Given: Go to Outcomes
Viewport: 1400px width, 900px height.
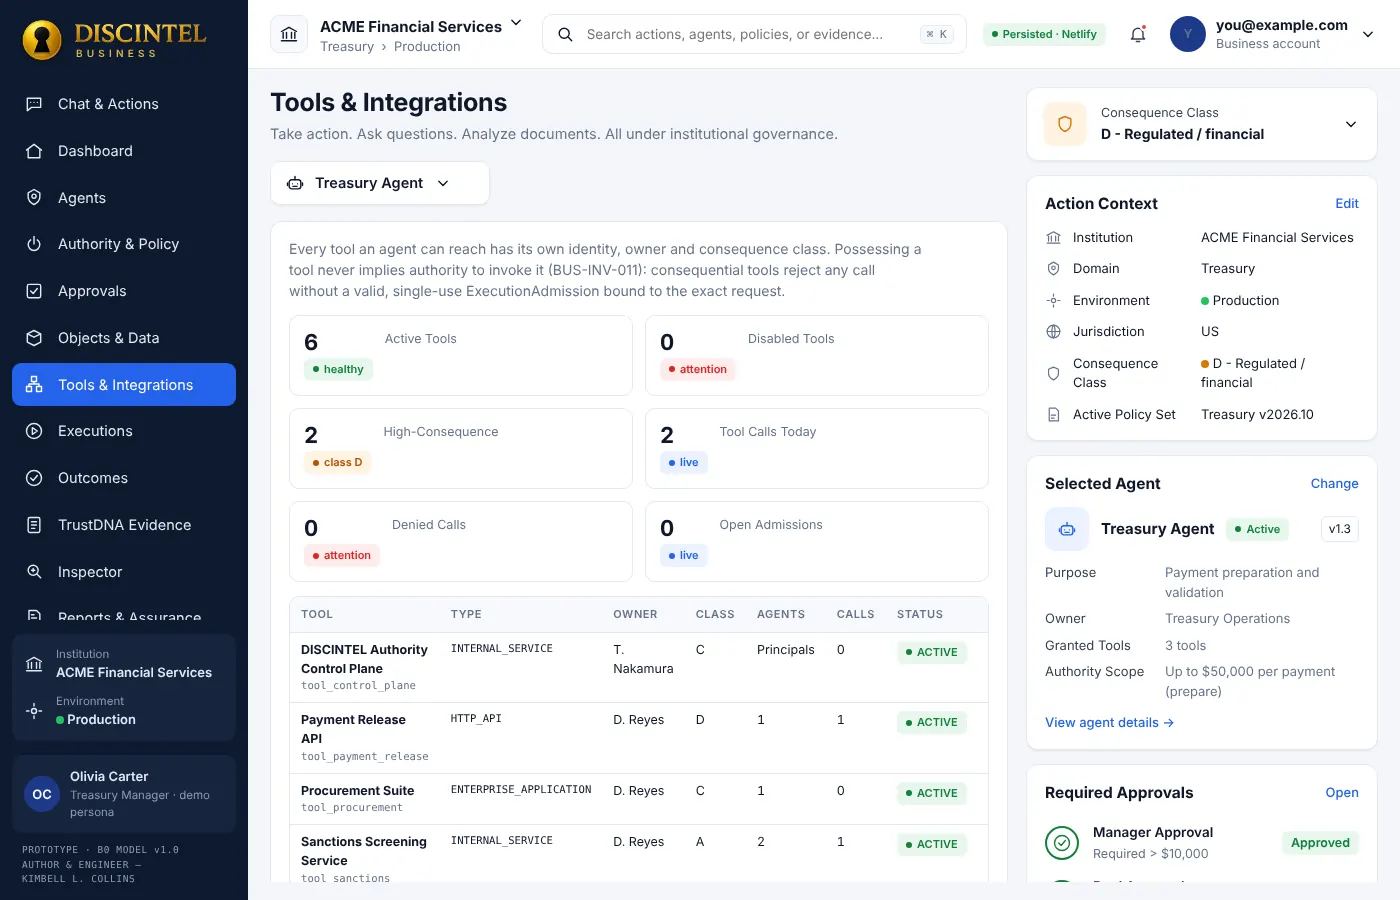Looking at the screenshot, I should click(124, 478).
